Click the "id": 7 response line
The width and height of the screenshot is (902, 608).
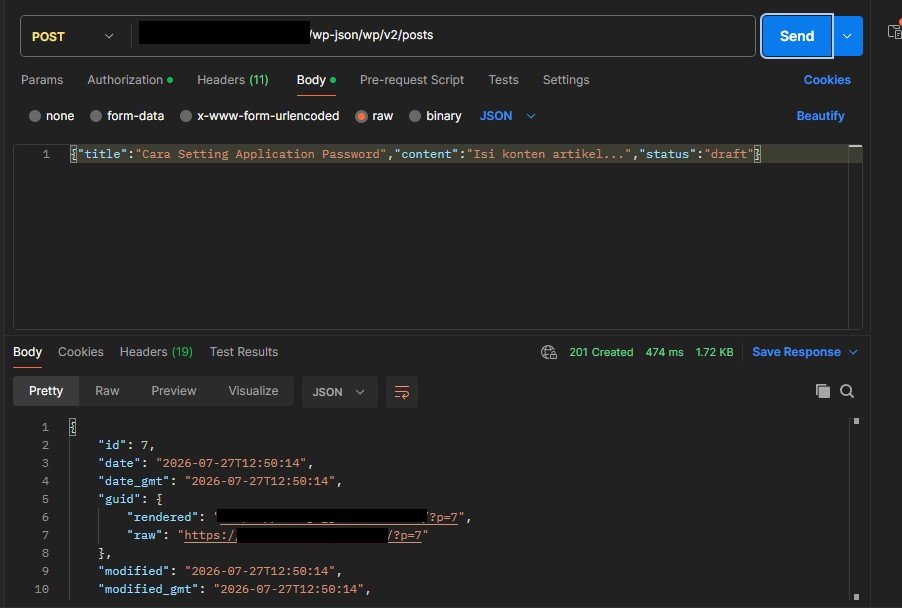(x=126, y=445)
